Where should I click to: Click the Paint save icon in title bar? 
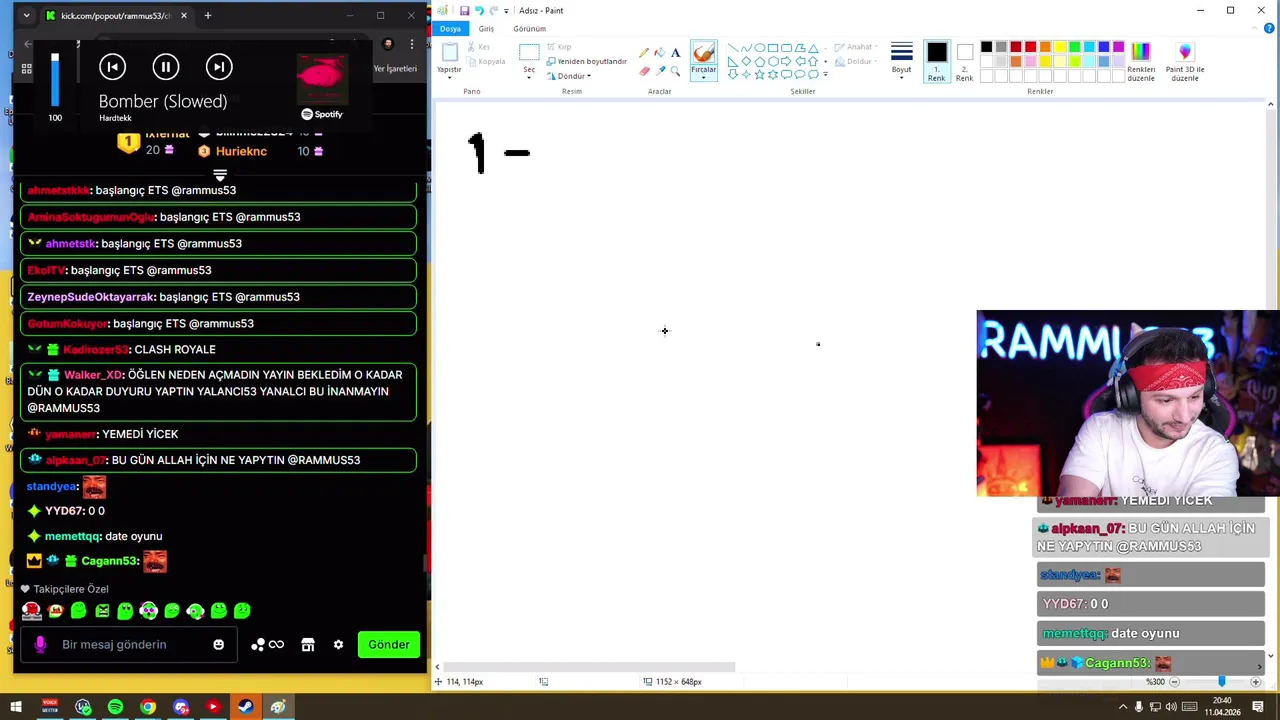pyautogui.click(x=464, y=10)
